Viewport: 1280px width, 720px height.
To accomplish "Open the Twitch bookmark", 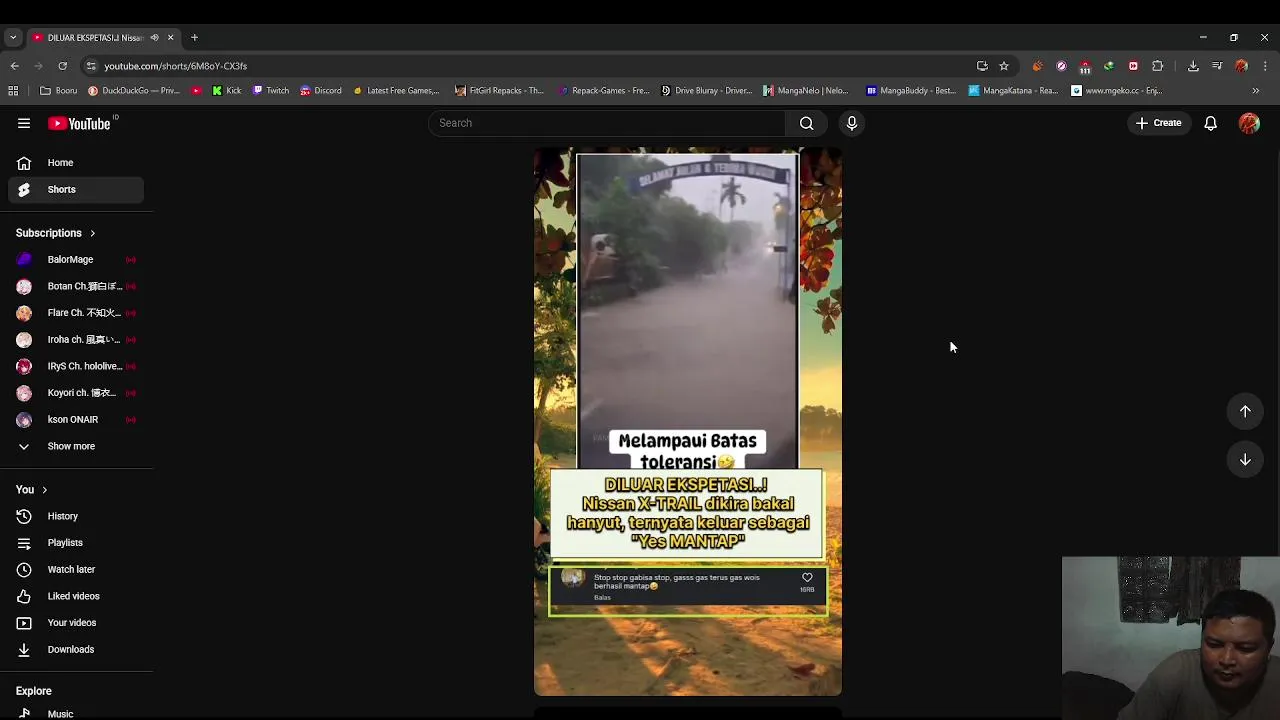I will coord(270,90).
